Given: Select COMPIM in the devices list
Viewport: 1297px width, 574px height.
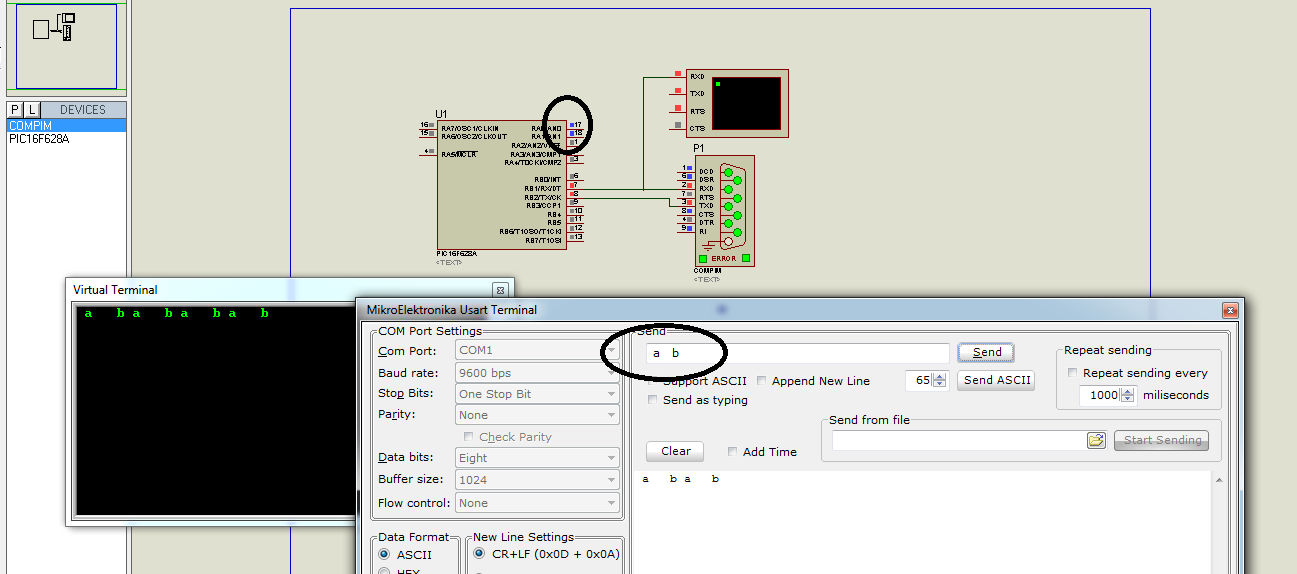Looking at the screenshot, I should tap(66, 126).
